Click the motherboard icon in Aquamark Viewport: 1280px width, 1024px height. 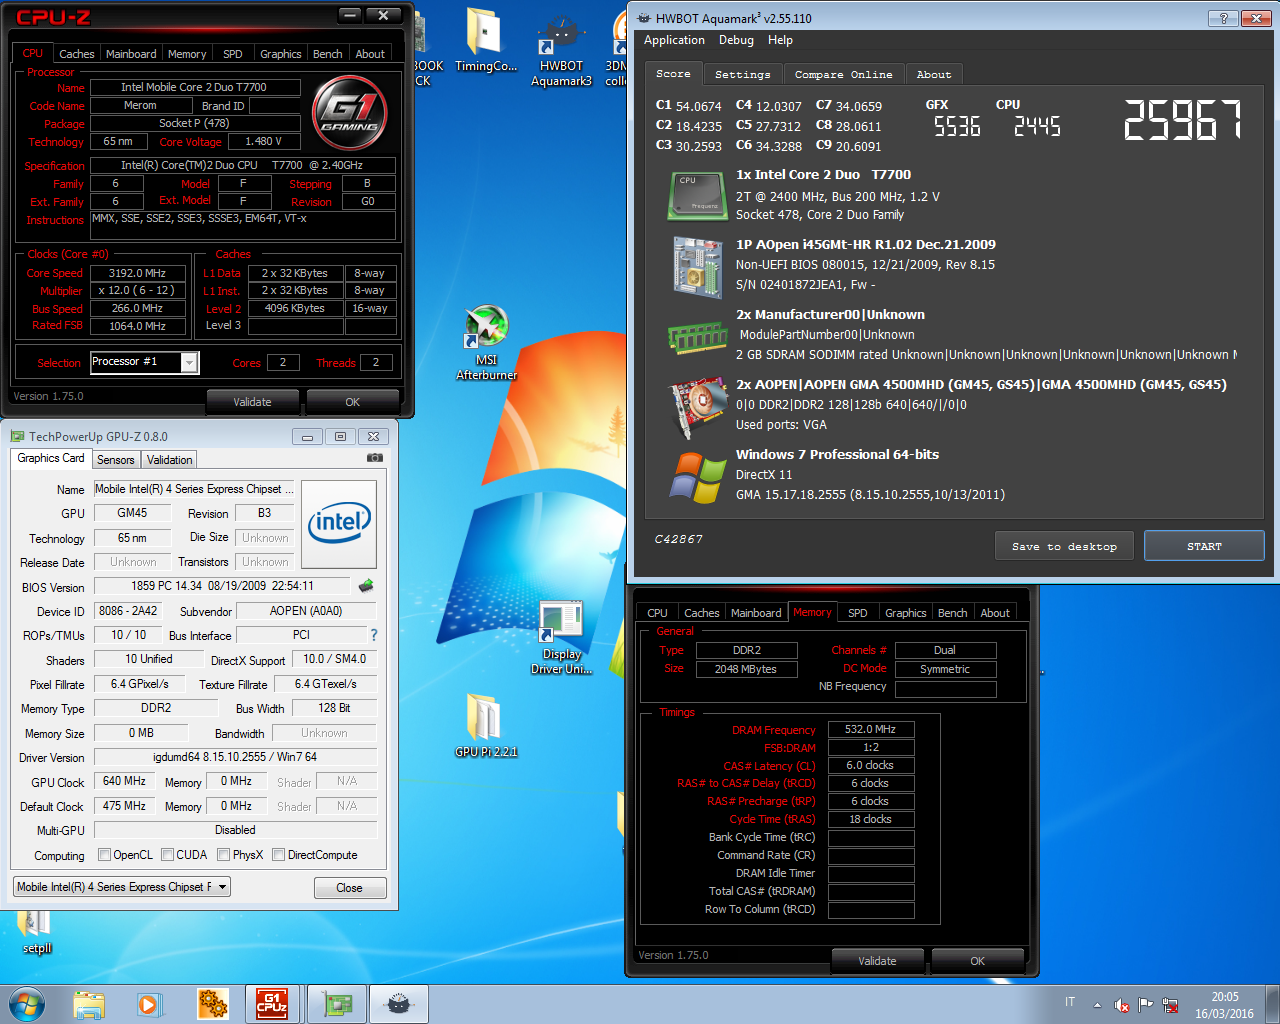click(697, 267)
